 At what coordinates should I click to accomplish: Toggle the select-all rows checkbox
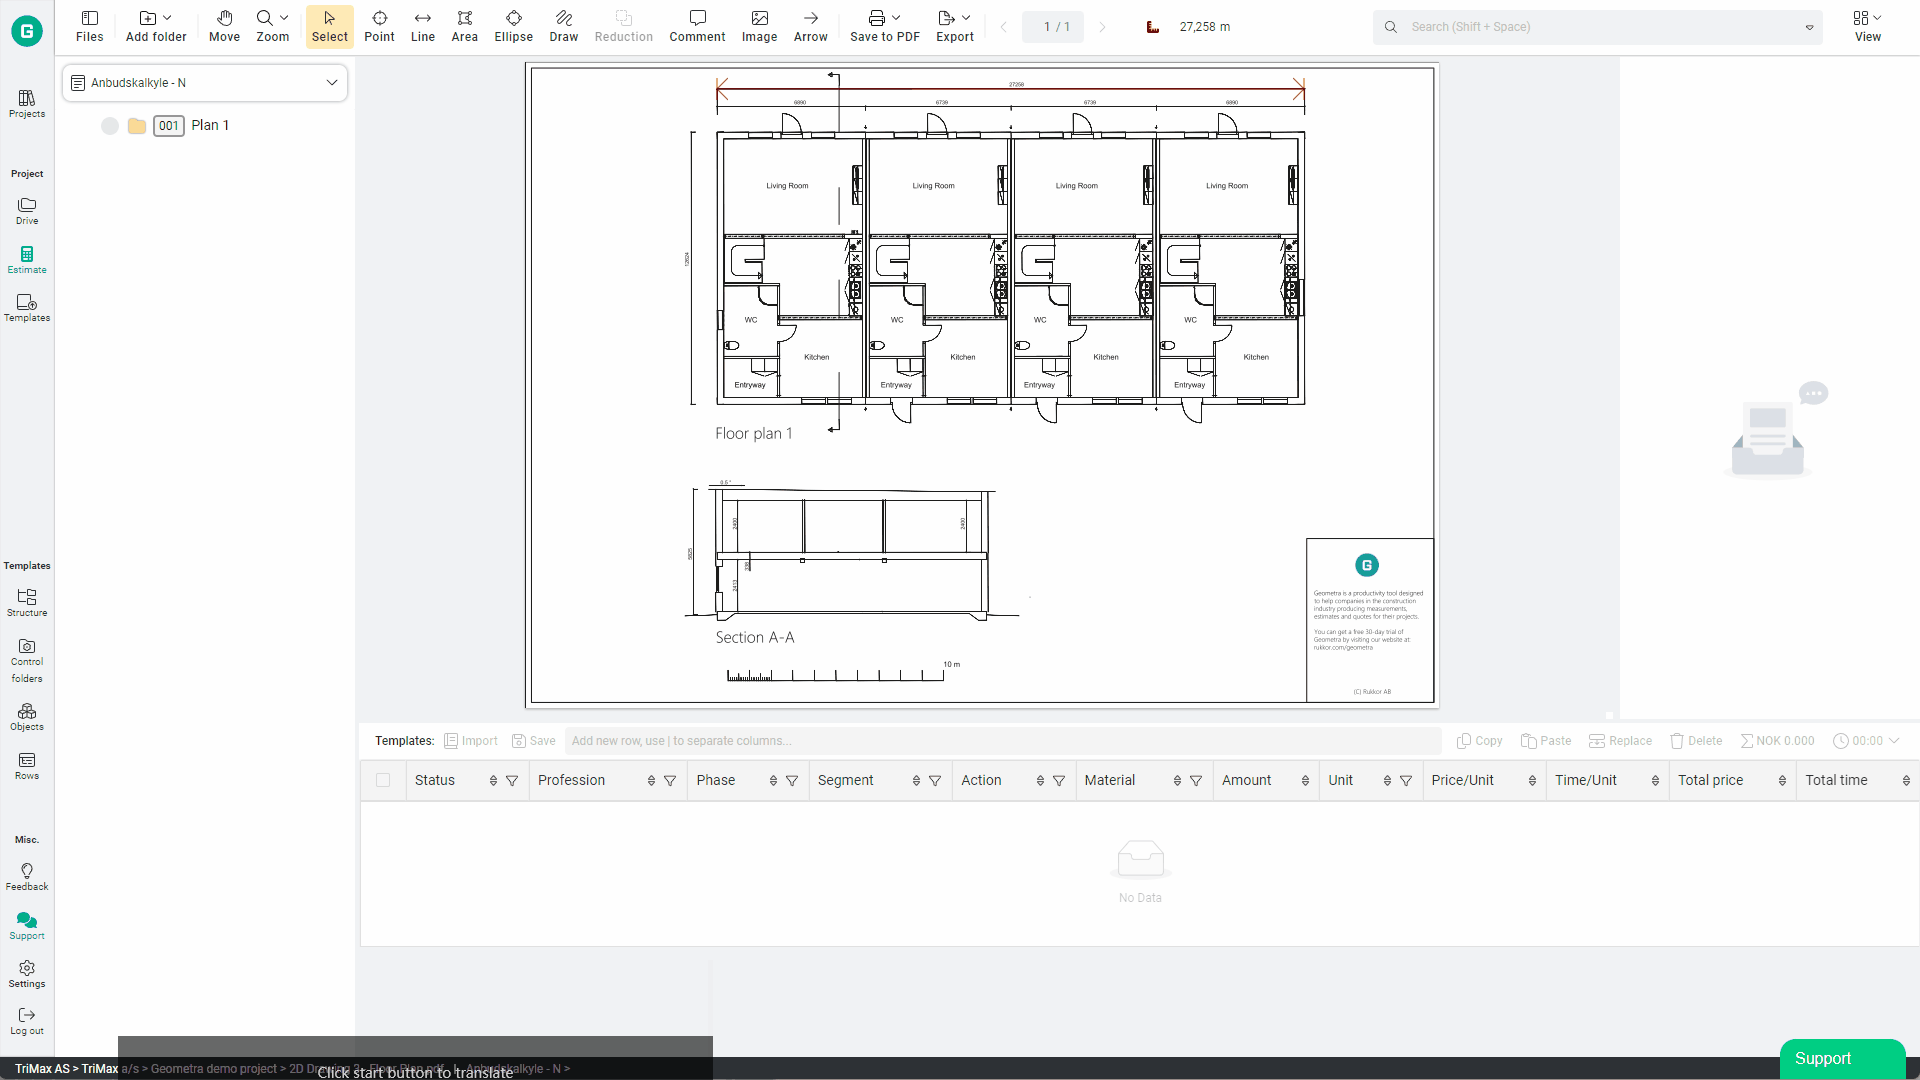click(383, 780)
